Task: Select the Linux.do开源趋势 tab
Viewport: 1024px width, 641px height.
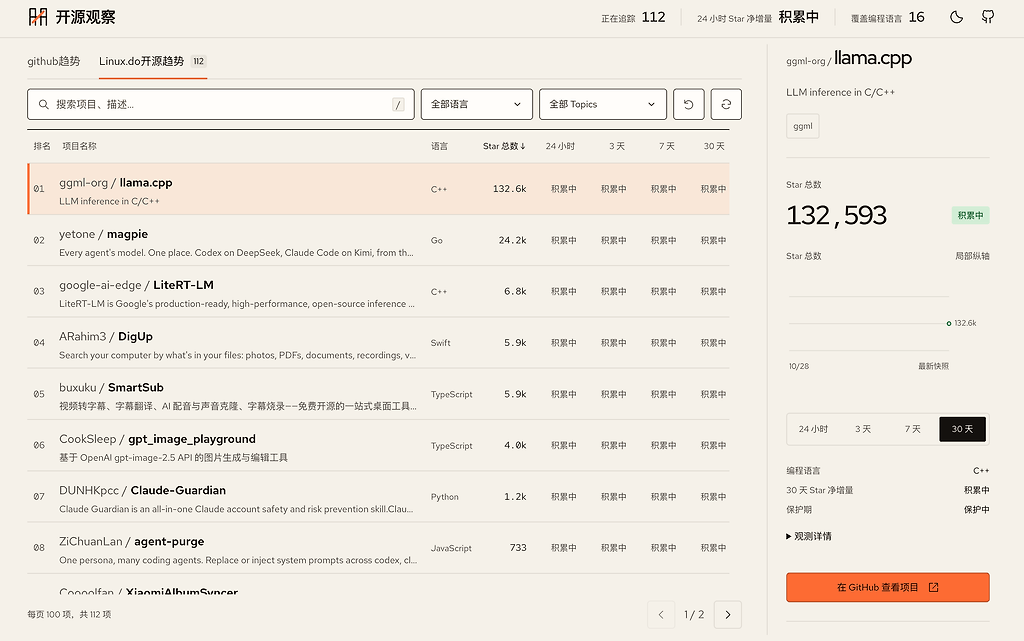Action: [153, 61]
